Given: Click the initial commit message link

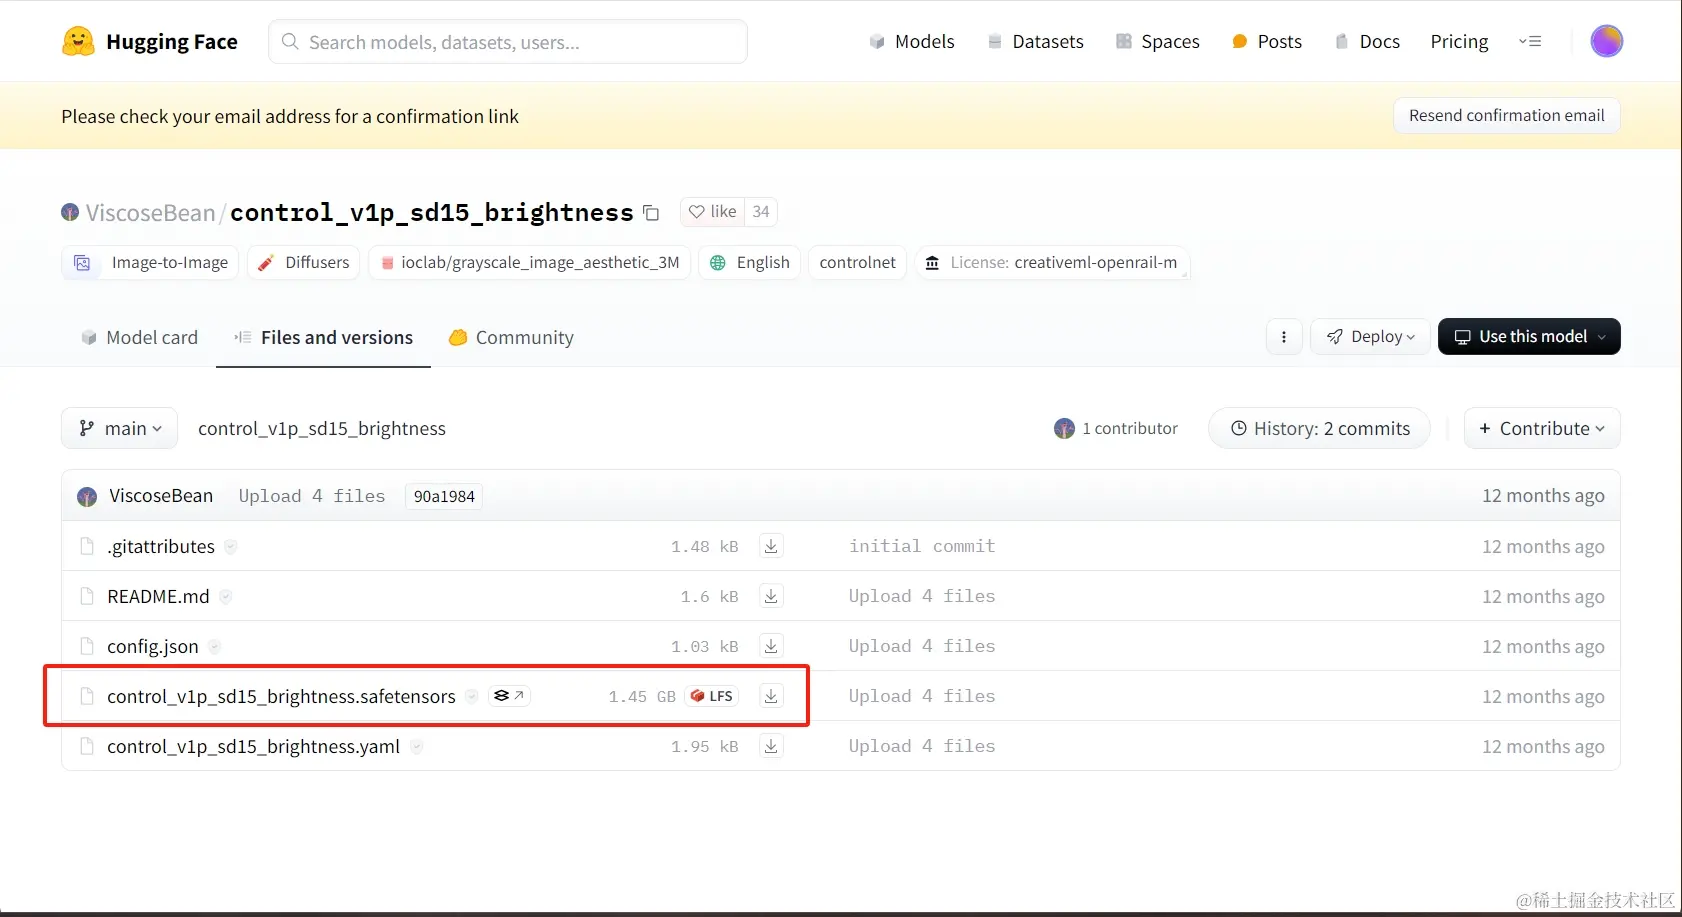Looking at the screenshot, I should click(922, 546).
